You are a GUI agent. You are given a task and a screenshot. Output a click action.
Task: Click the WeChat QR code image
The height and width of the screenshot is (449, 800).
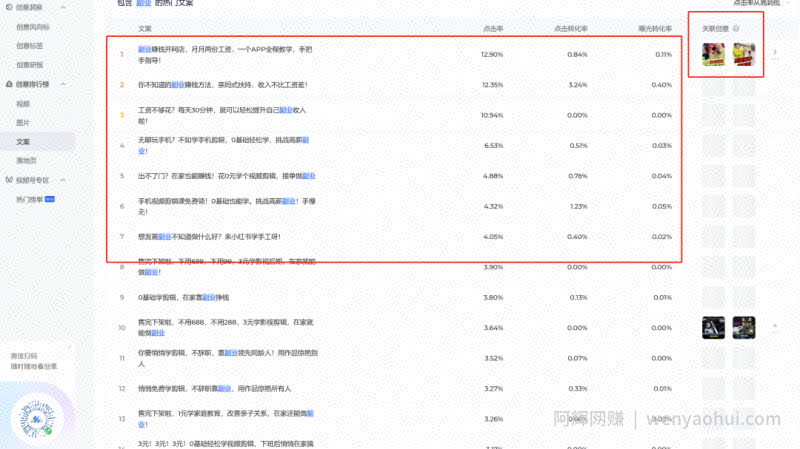pos(37,418)
